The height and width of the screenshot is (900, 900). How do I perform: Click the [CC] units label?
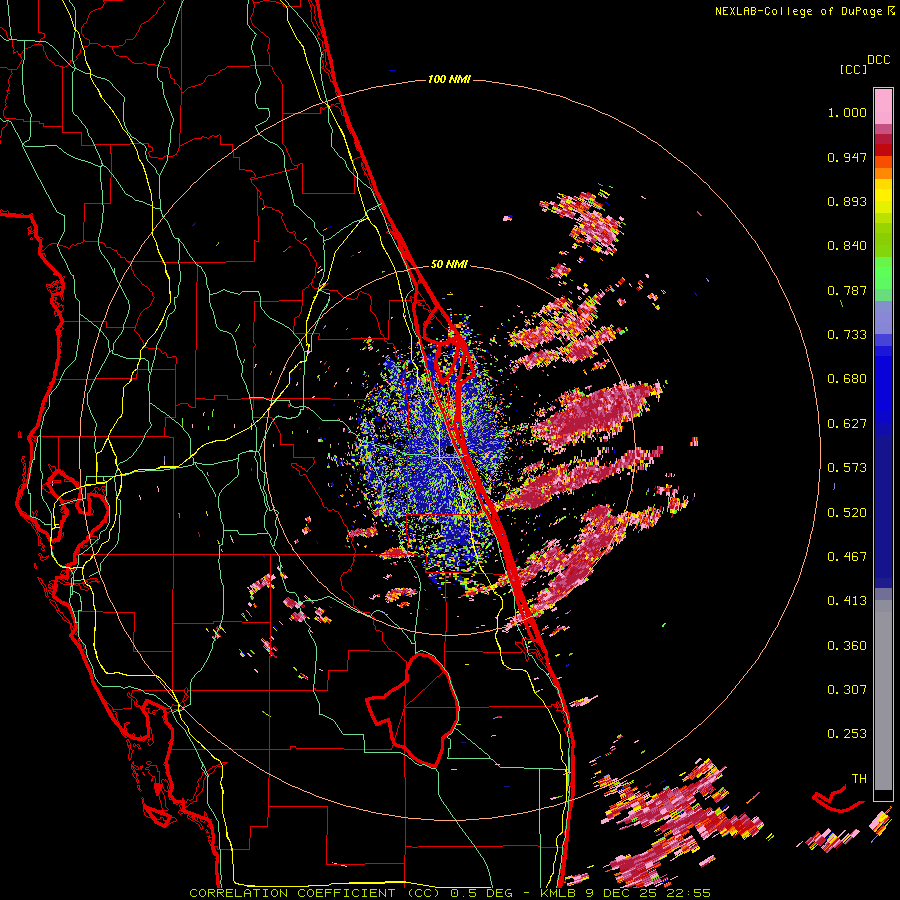coord(853,69)
